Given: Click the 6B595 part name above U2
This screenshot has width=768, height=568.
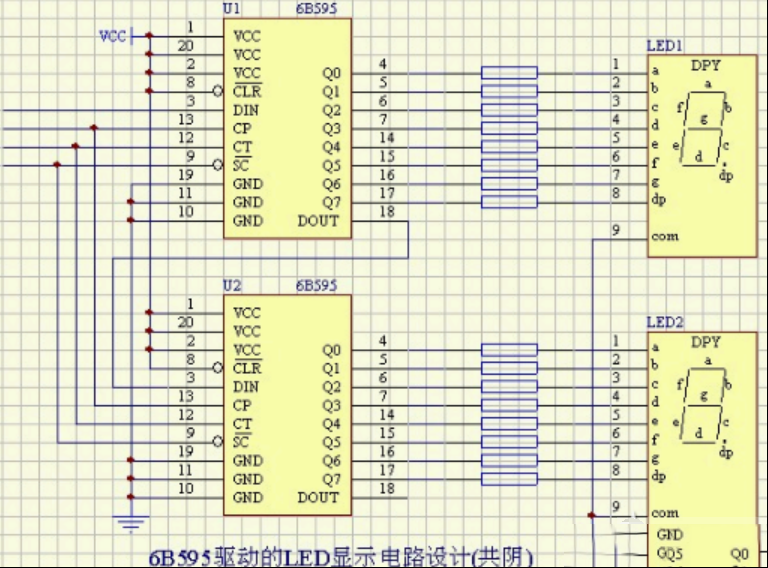Looking at the screenshot, I should coord(316,285).
